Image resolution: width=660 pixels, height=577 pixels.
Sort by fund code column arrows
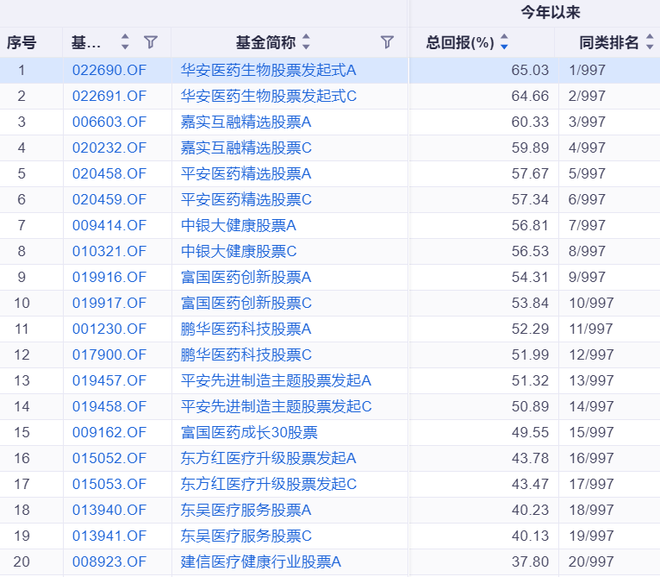pos(125,42)
